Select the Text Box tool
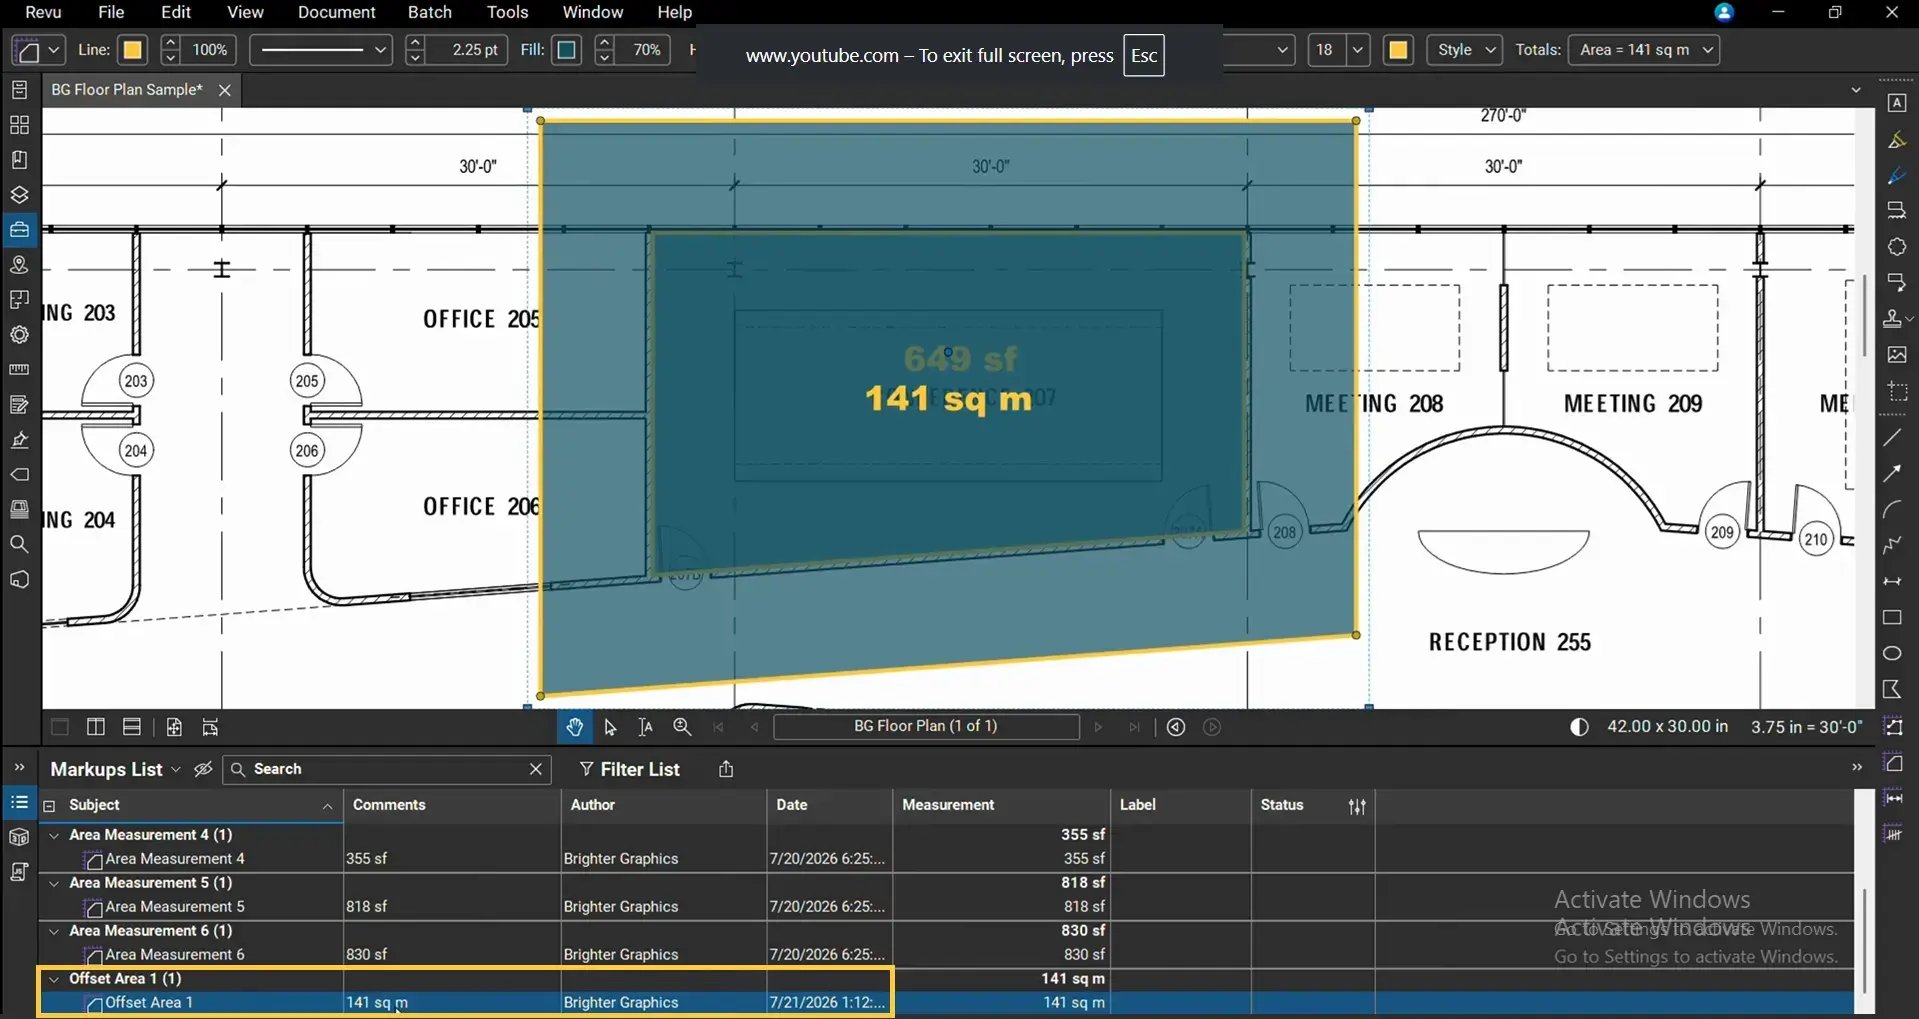Screen dimensions: 1919x1019 (1896, 103)
